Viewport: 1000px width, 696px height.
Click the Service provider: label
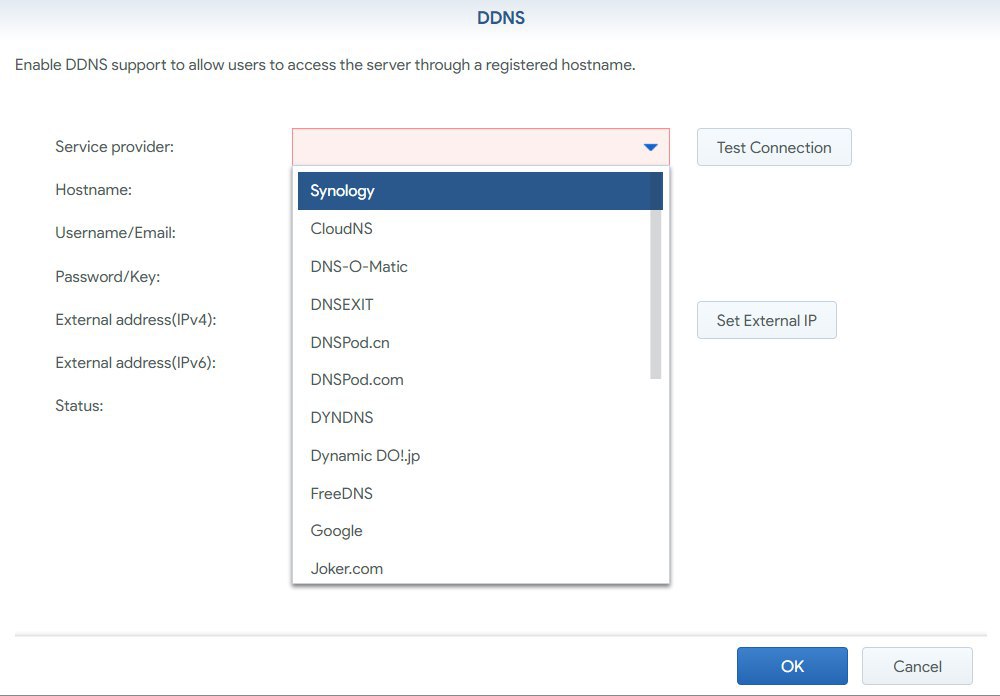[x=115, y=147]
